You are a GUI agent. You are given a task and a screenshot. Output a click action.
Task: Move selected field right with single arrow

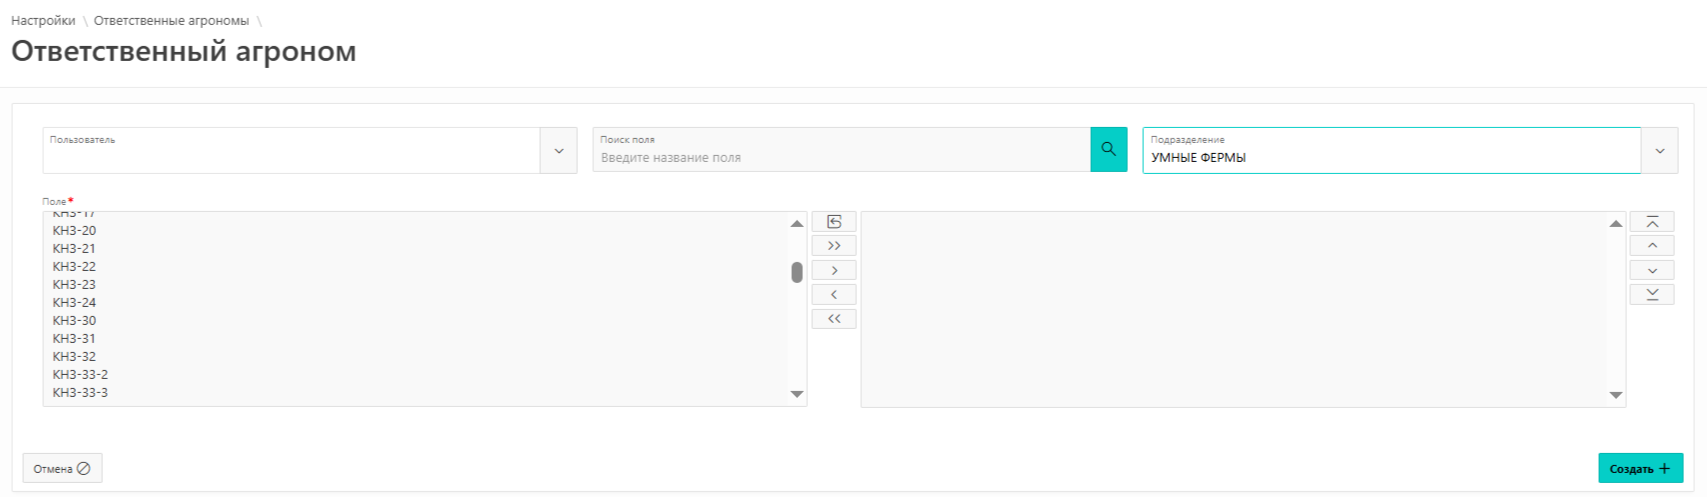click(x=834, y=270)
